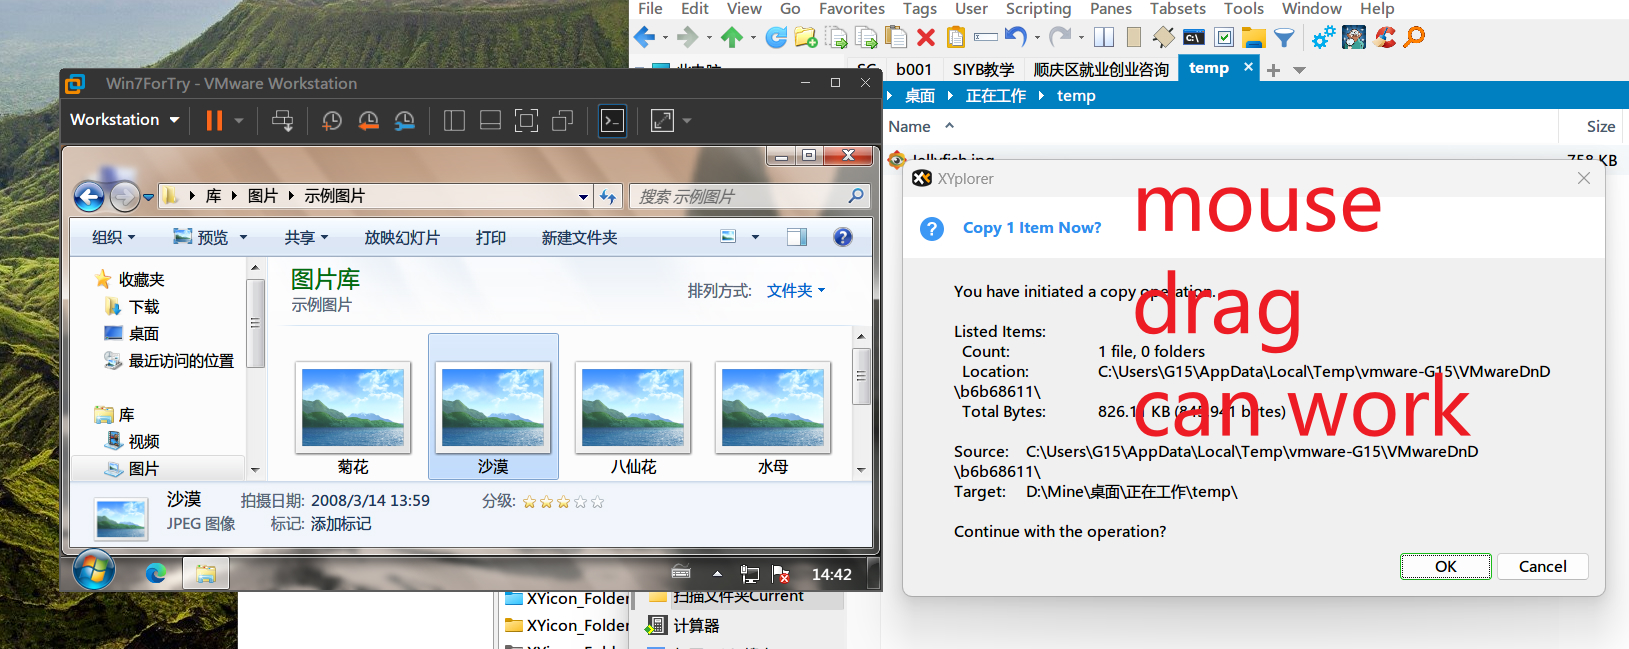1629x649 pixels.
Task: Go up one level in XYplorer
Action: click(x=732, y=38)
